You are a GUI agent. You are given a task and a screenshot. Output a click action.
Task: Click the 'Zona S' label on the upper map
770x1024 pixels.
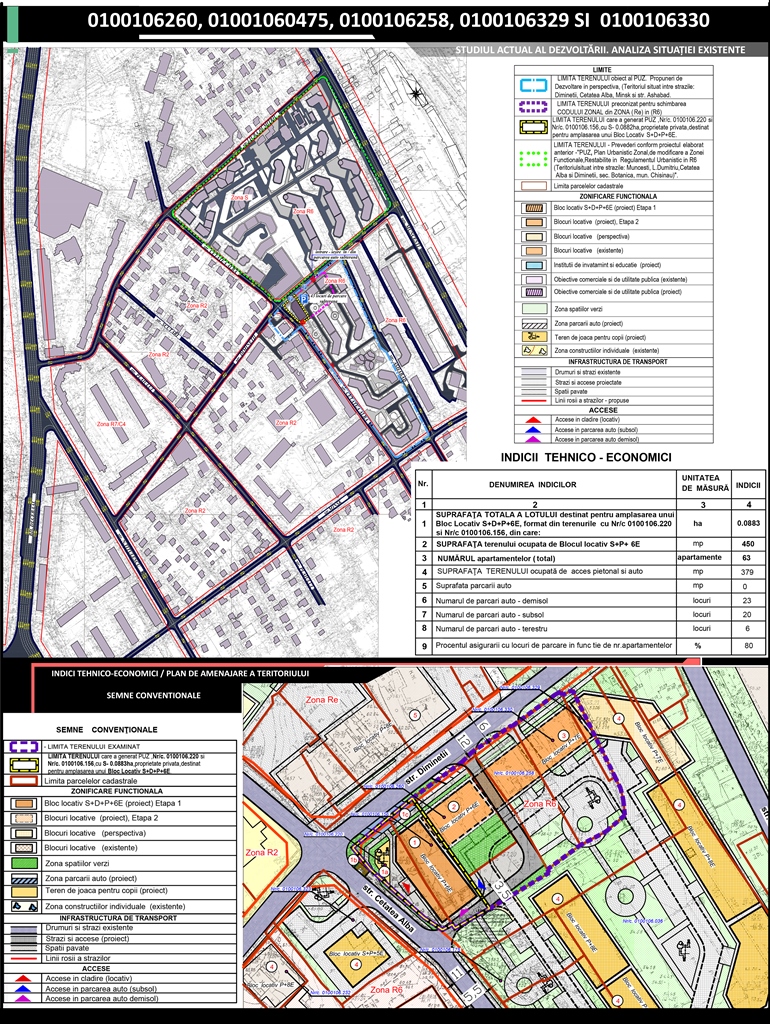coord(239,198)
